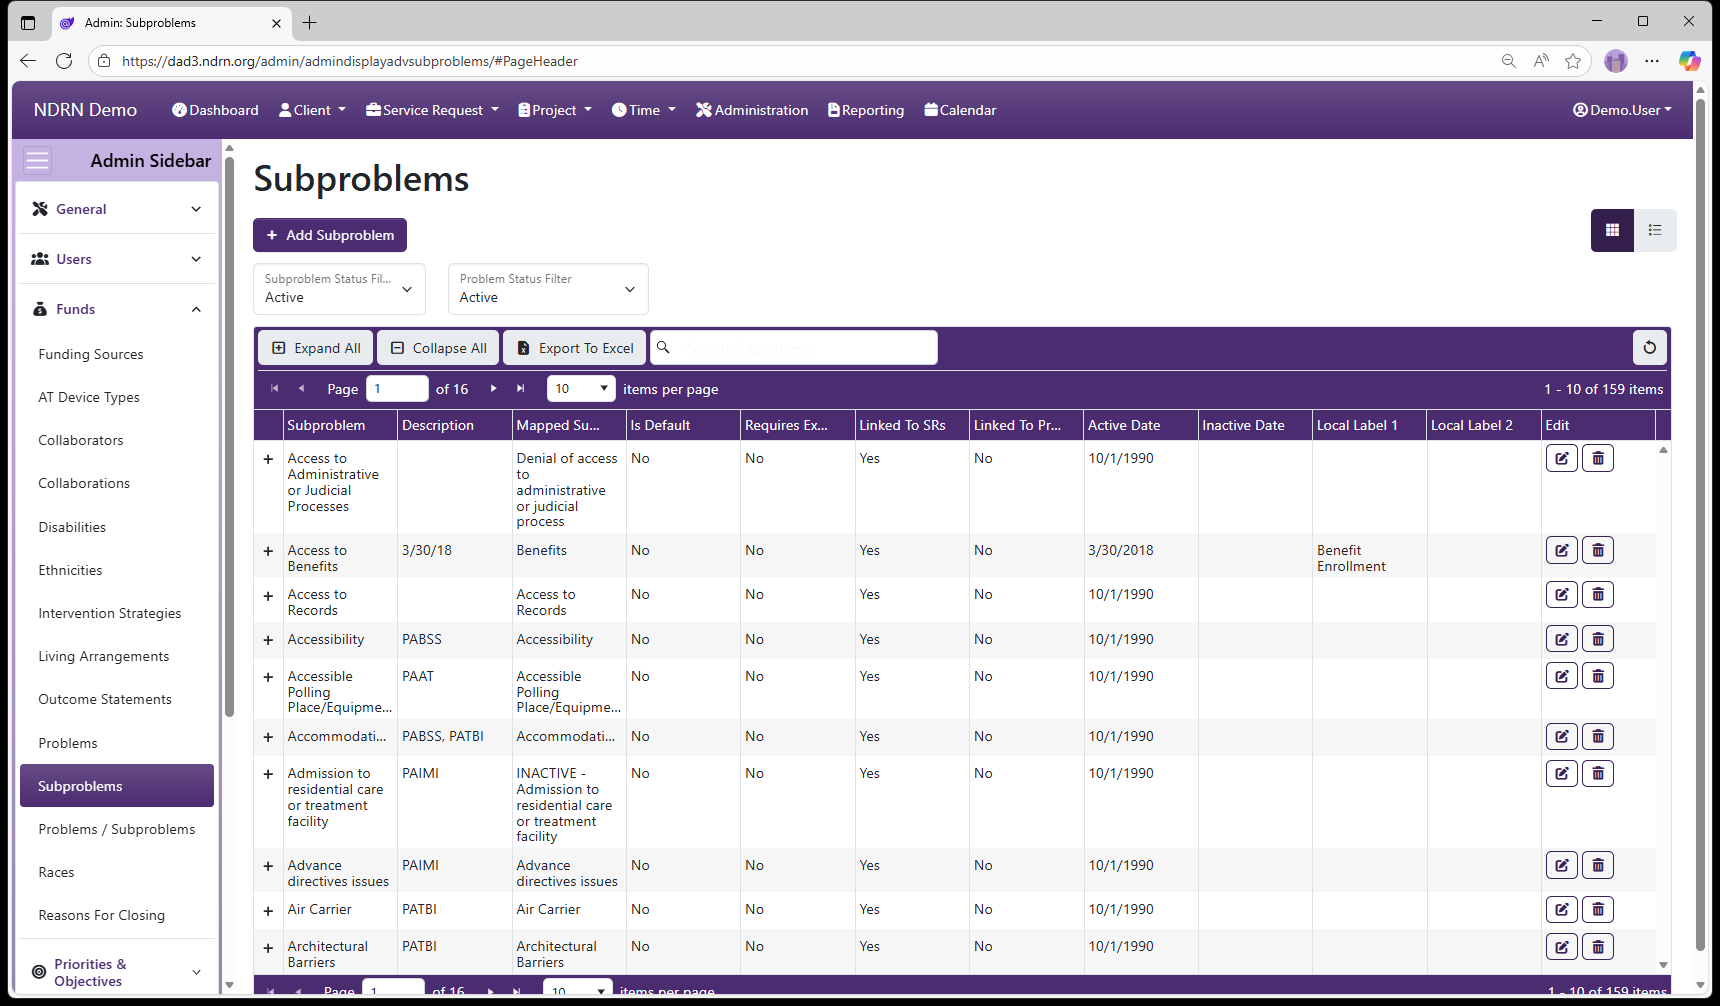Switch to grid card view
The image size is (1720, 1006).
(1612, 230)
